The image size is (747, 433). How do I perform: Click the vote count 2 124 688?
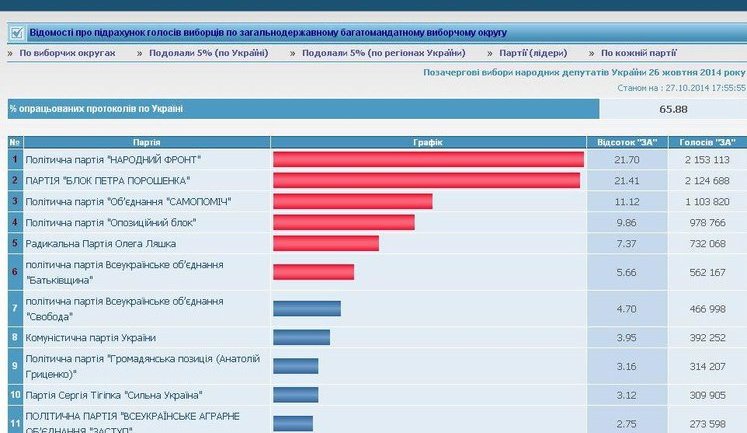[707, 181]
